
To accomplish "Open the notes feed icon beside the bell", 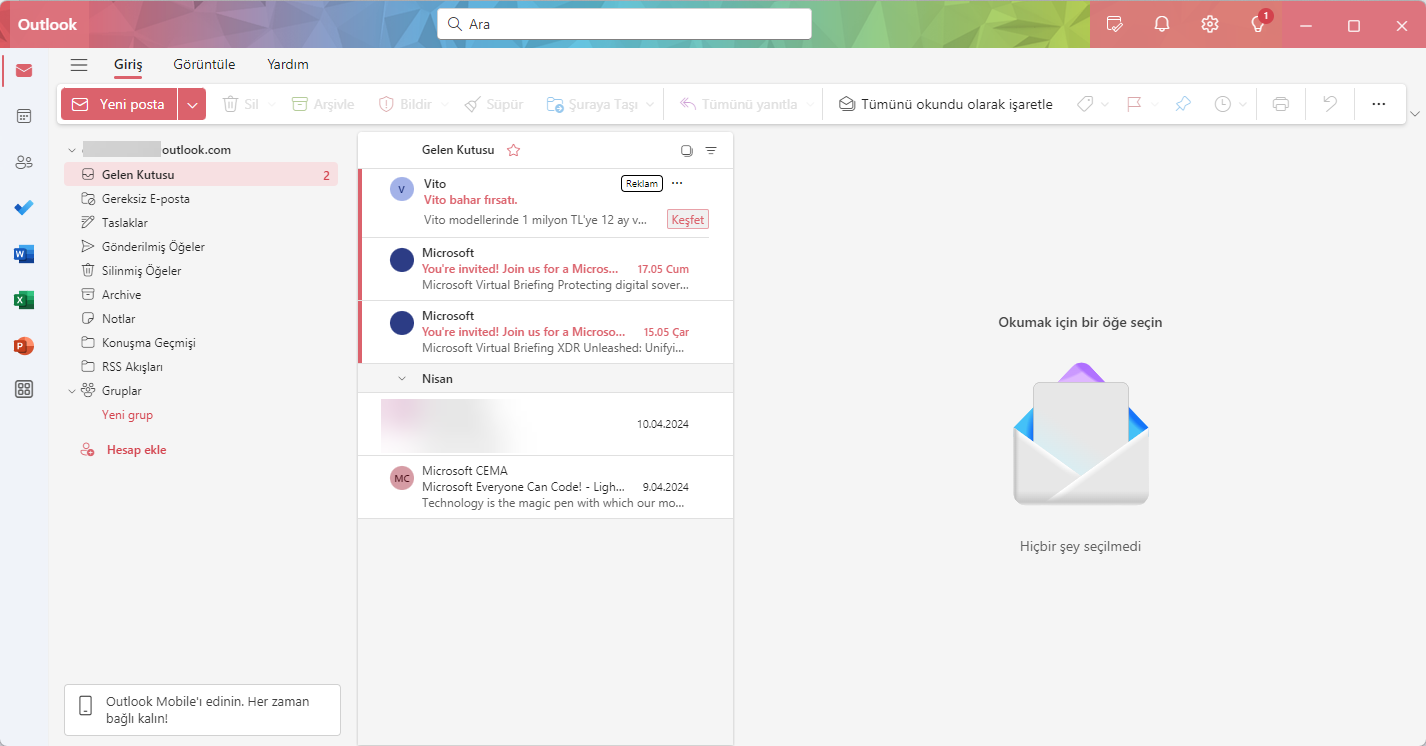I will pyautogui.click(x=1114, y=24).
